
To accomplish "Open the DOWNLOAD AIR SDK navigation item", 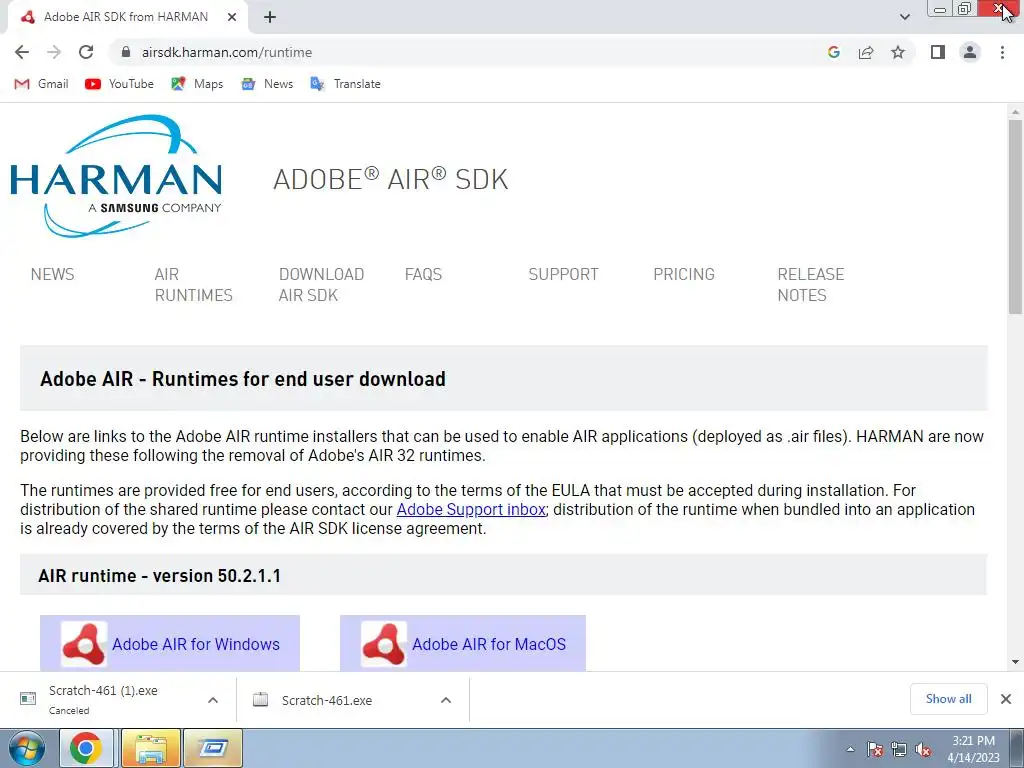I will [321, 285].
